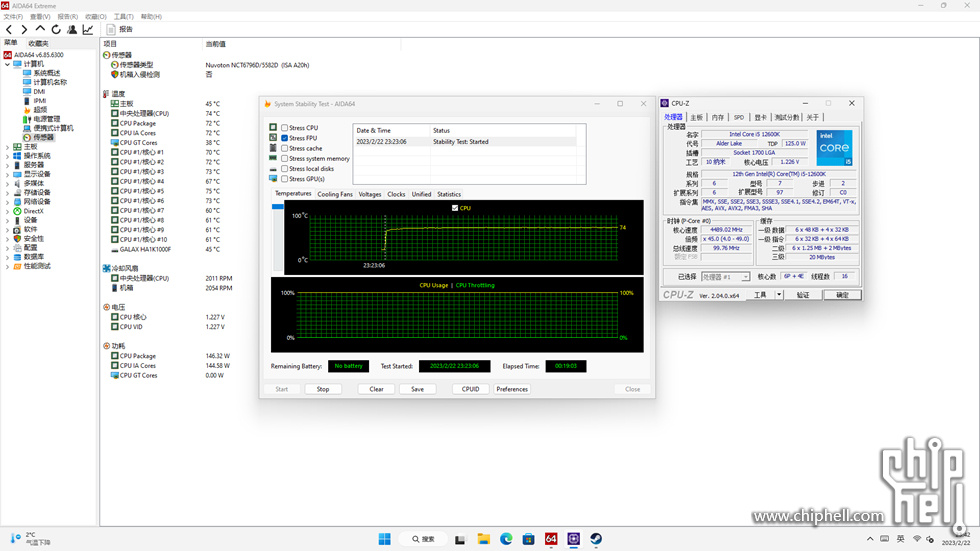Open the 查看(V) menu
The width and height of the screenshot is (980, 551).
coord(40,17)
